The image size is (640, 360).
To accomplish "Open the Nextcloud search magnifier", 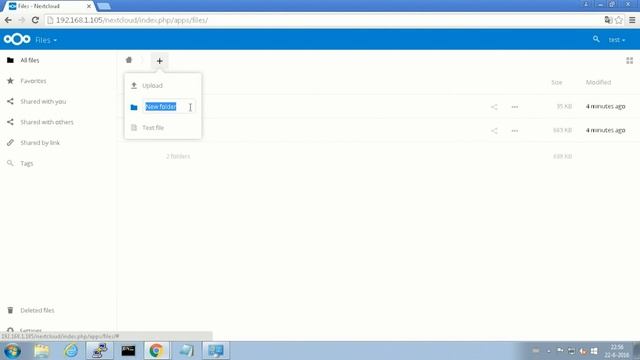I will click(x=596, y=39).
